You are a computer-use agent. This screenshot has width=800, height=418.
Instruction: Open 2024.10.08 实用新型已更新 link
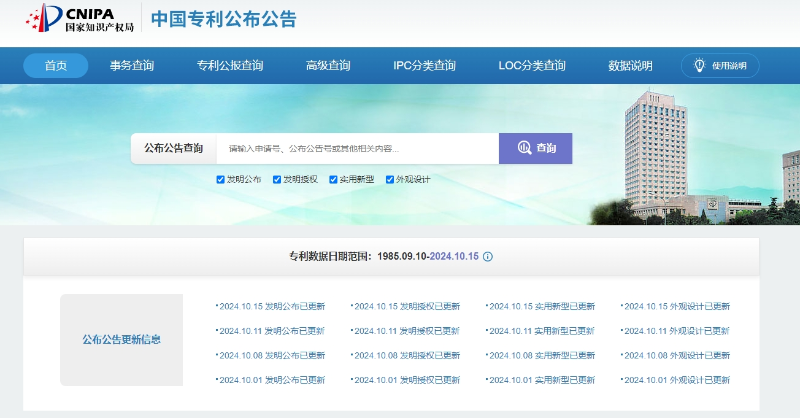(x=542, y=355)
